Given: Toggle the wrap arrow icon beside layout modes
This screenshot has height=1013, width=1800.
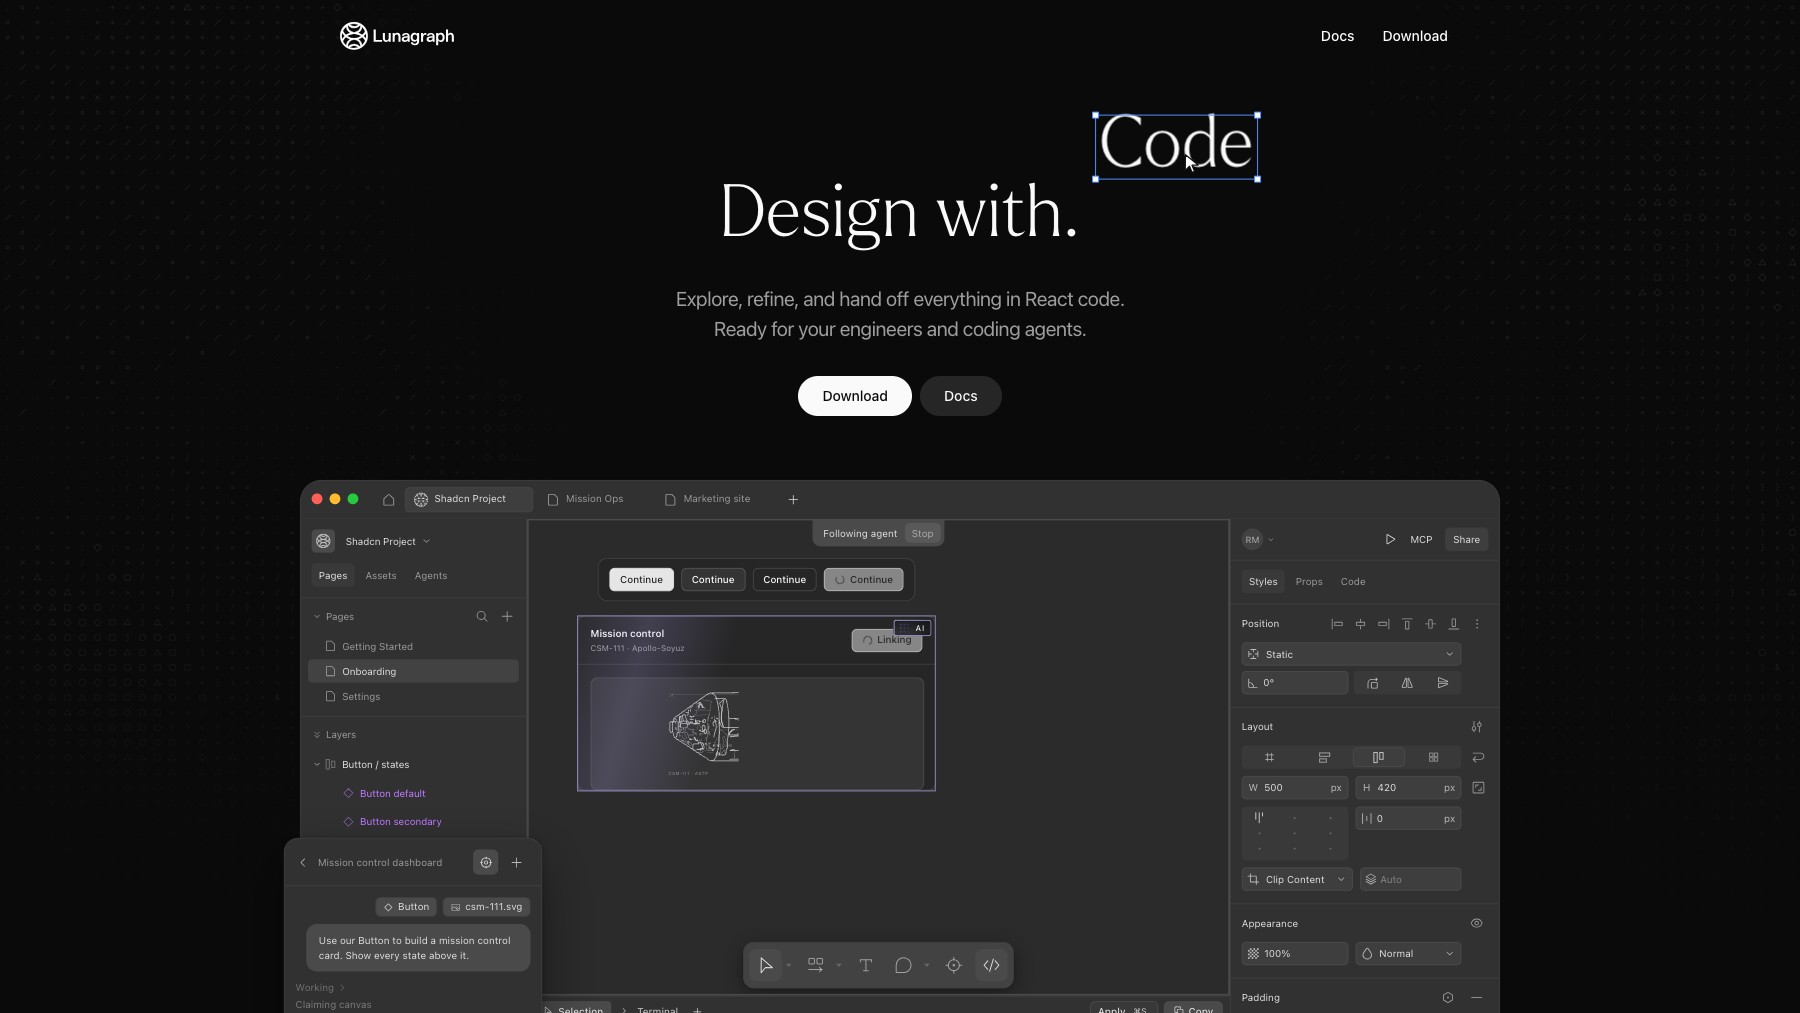Looking at the screenshot, I should click(x=1478, y=757).
